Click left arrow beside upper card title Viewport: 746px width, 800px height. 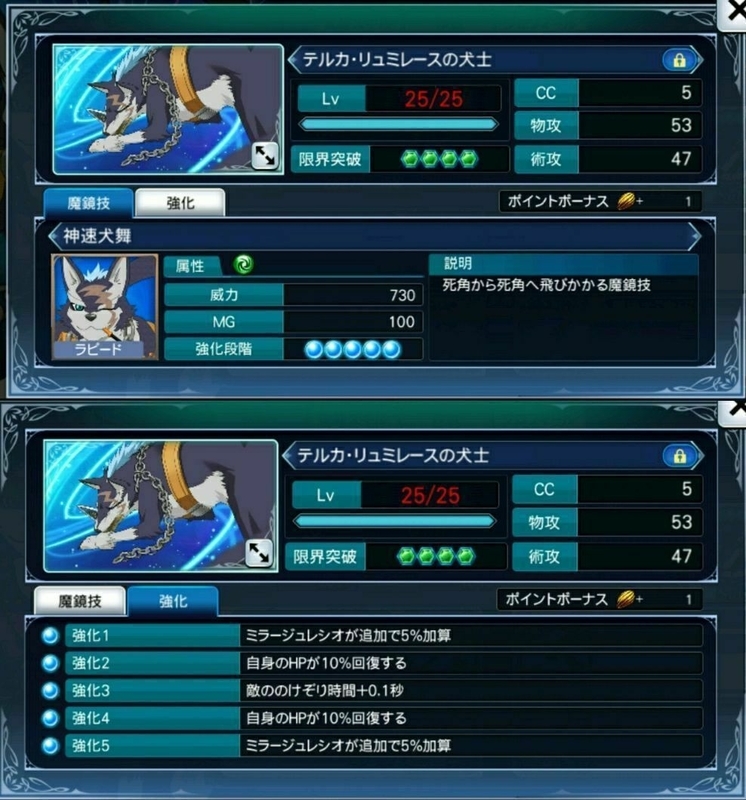point(293,60)
